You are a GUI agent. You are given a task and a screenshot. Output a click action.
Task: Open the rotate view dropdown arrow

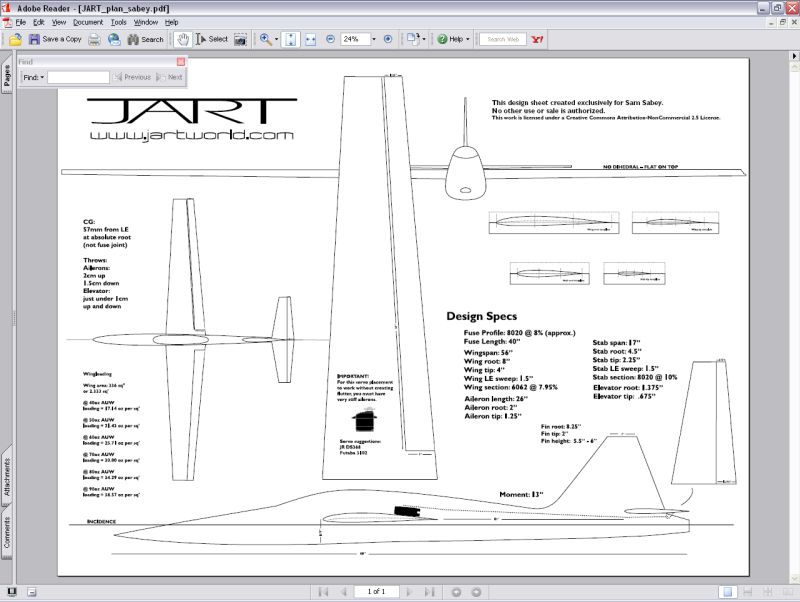tap(424, 39)
